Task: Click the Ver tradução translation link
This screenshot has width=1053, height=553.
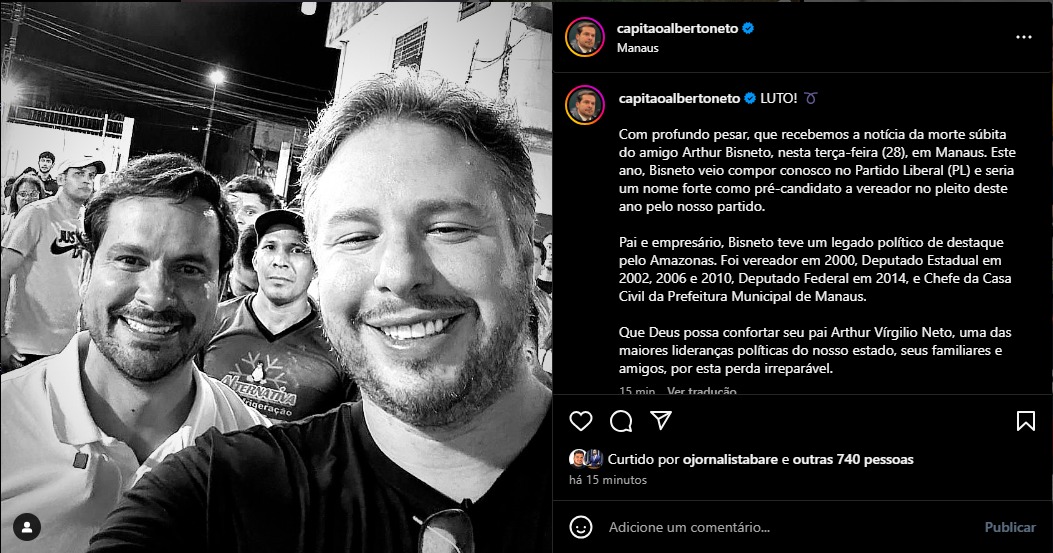Action: pos(702,390)
